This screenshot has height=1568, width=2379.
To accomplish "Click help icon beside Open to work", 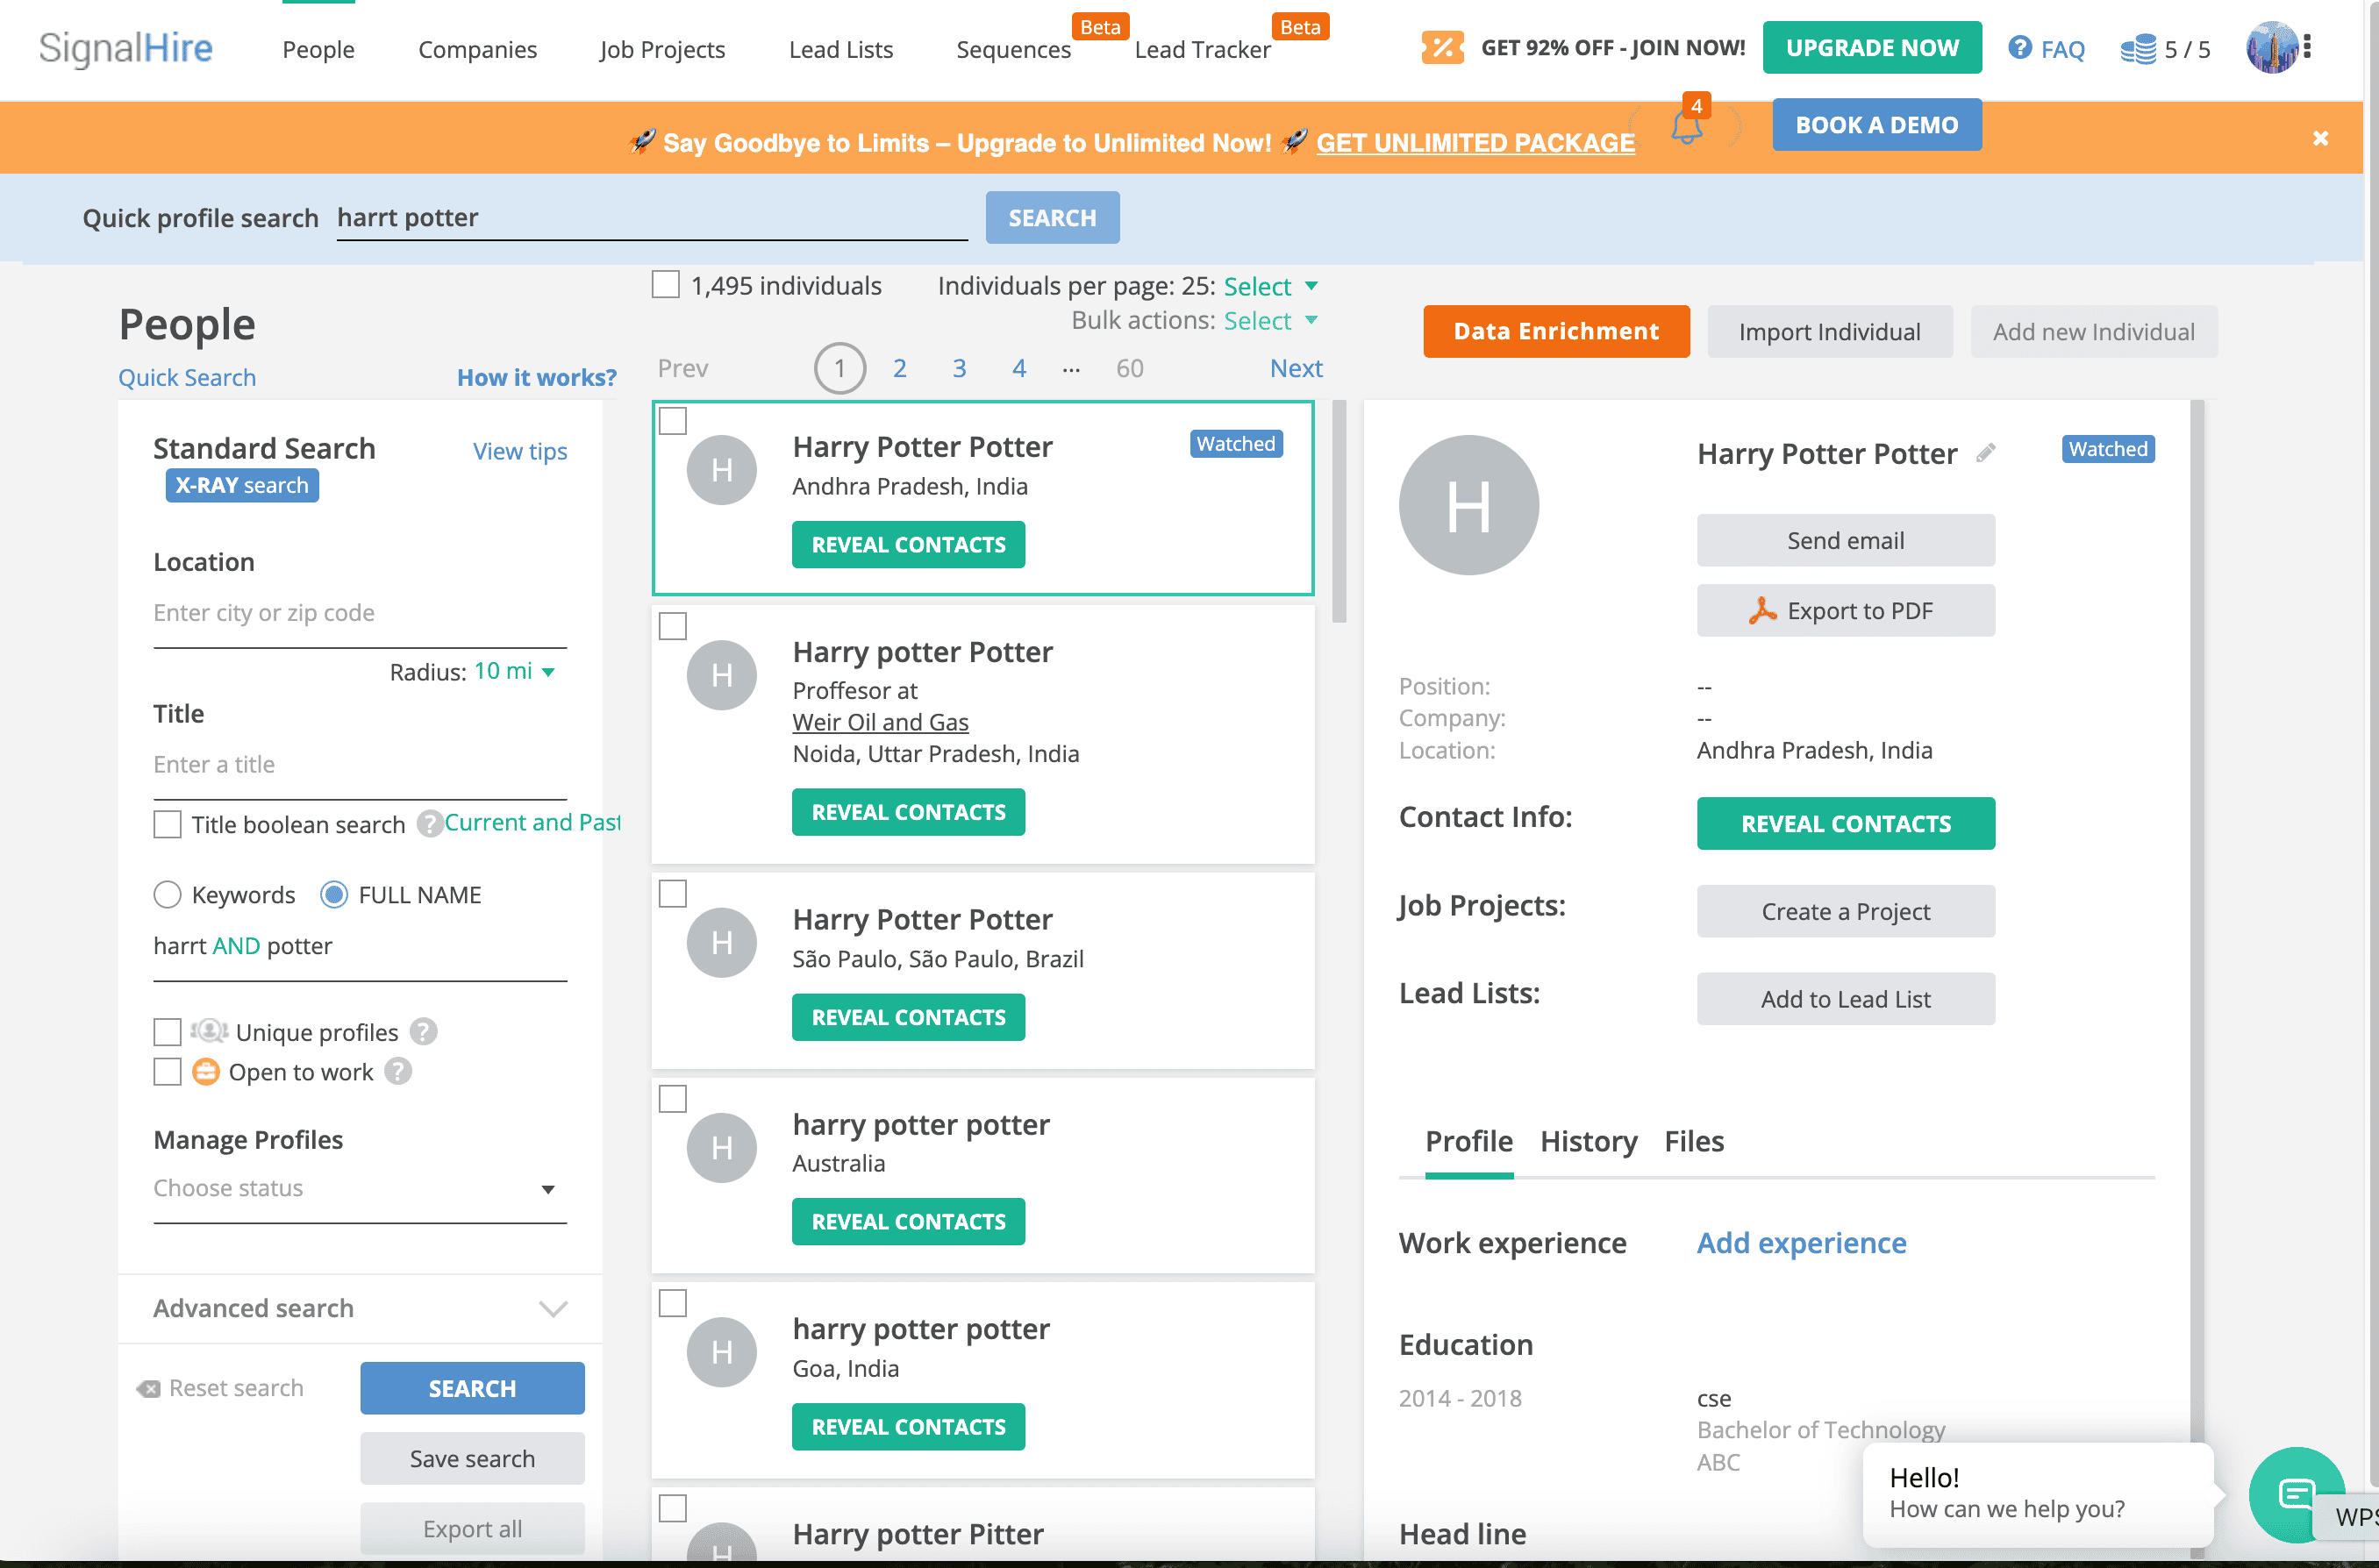I will tap(399, 1071).
